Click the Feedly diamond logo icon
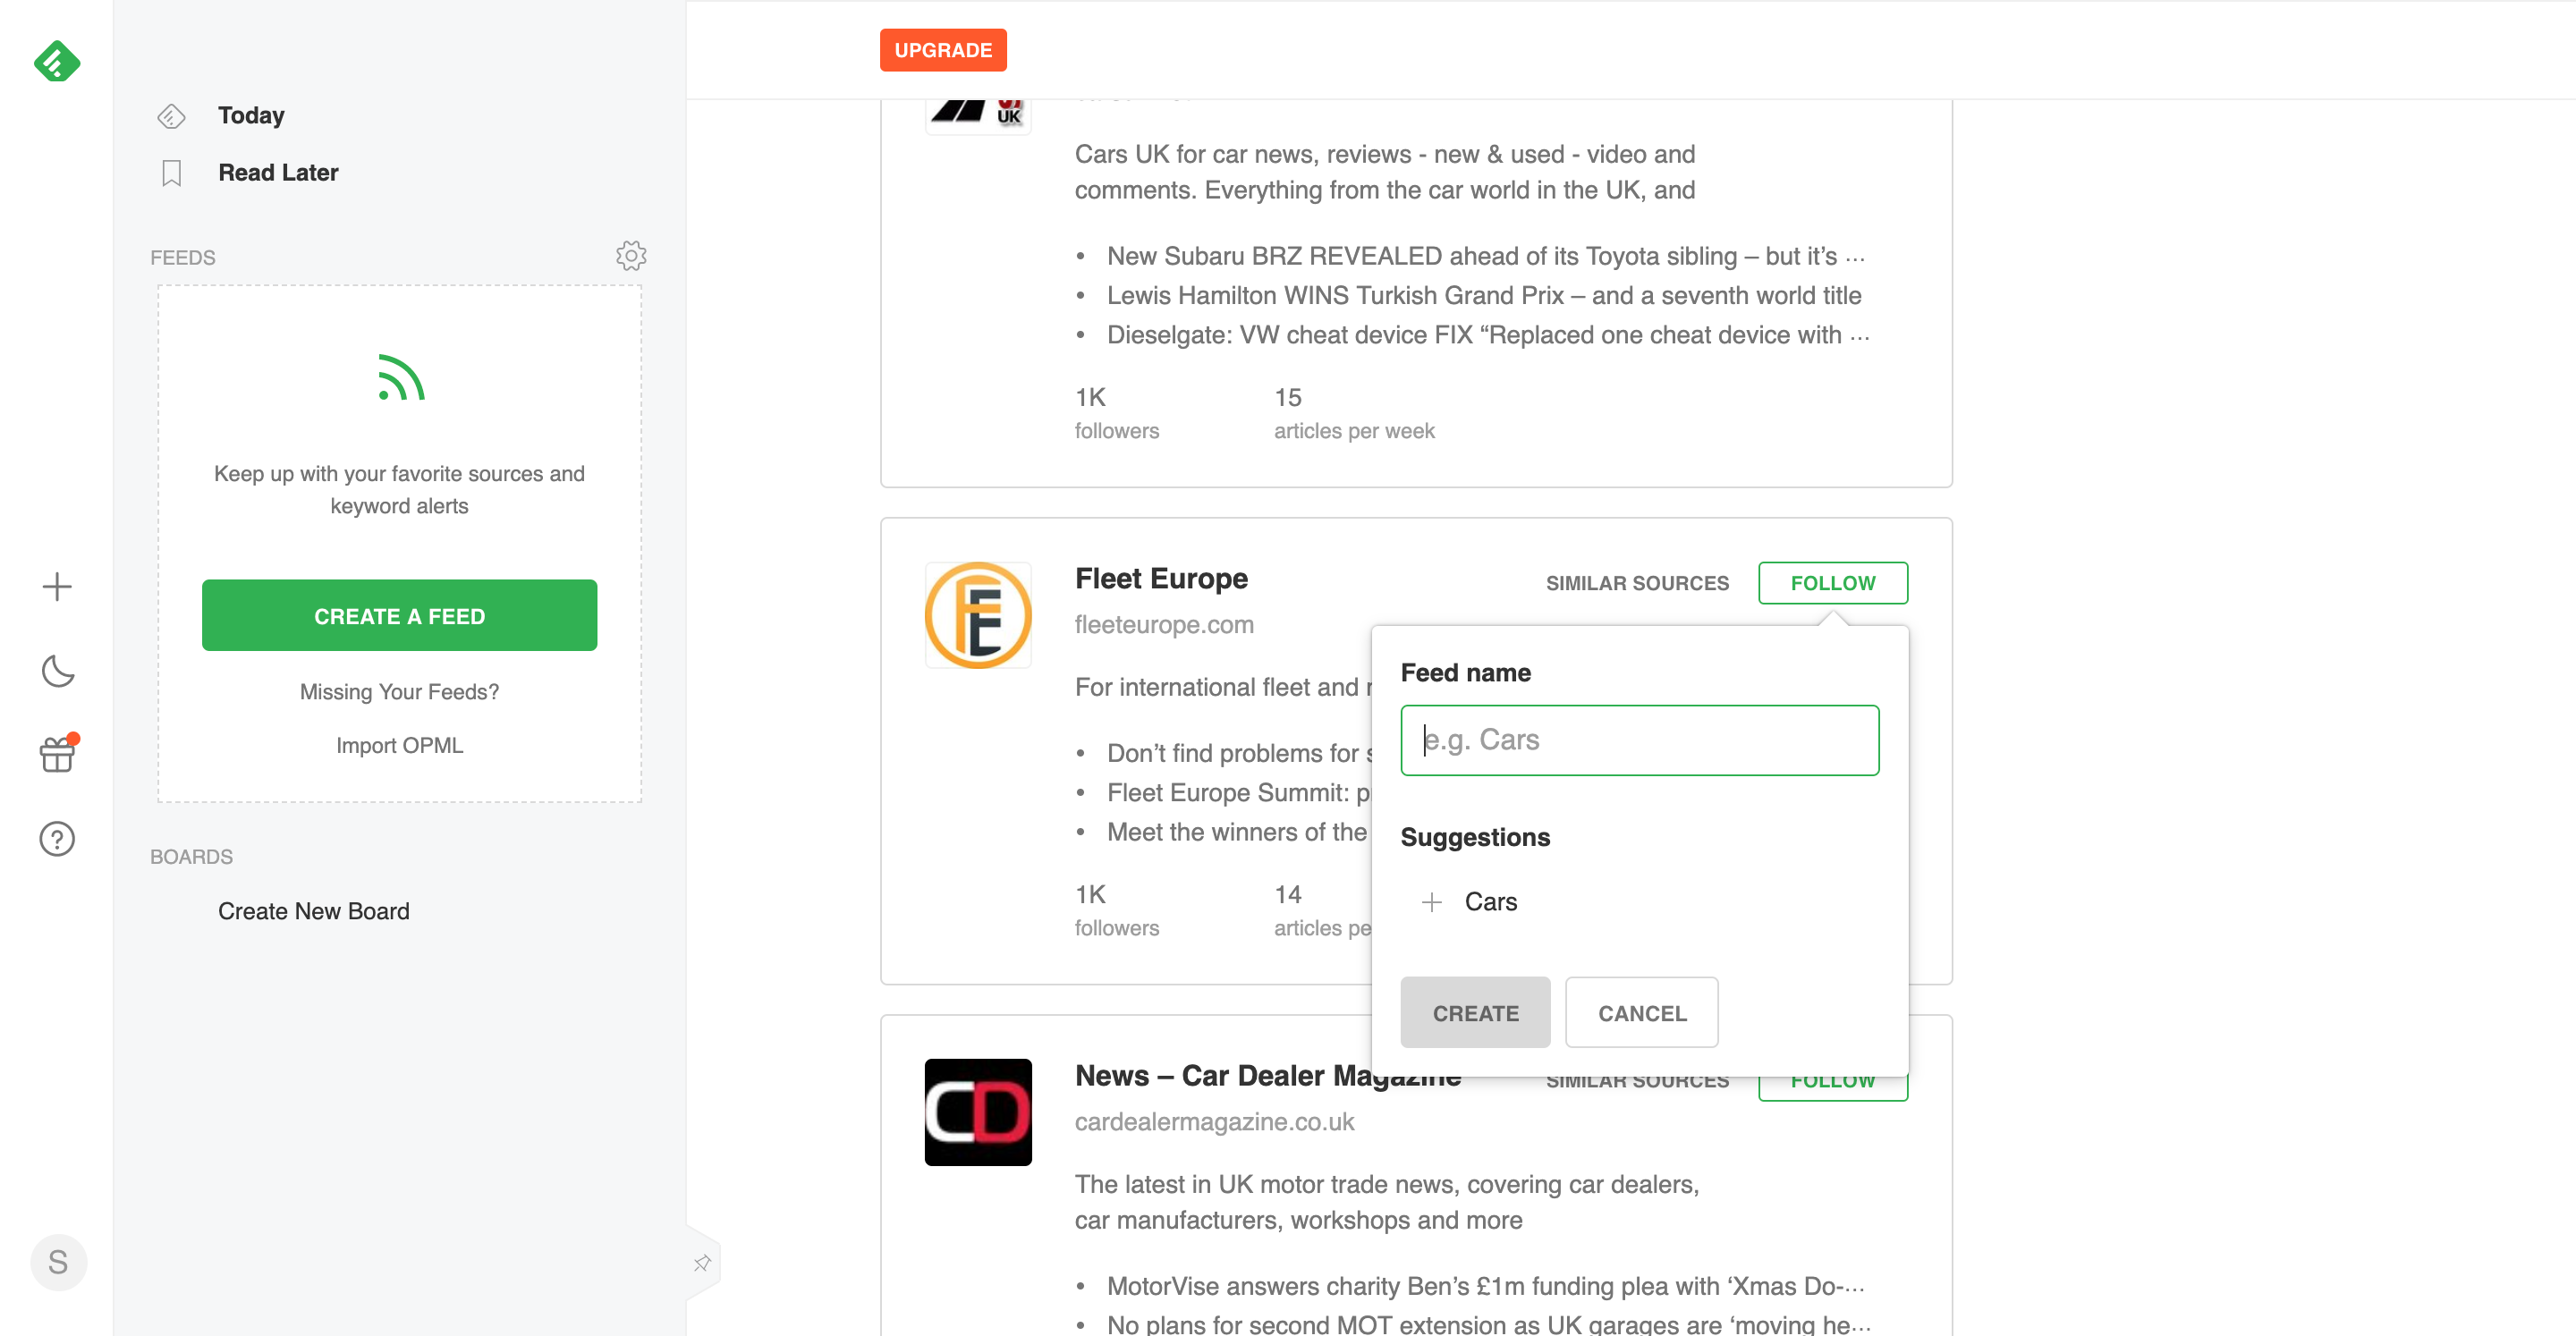 [x=56, y=62]
